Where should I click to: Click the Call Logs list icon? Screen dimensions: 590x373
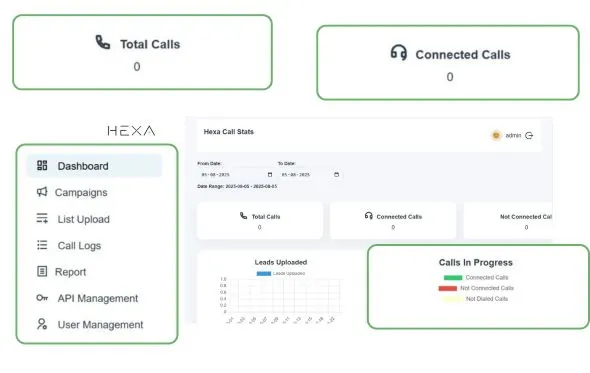click(x=42, y=245)
